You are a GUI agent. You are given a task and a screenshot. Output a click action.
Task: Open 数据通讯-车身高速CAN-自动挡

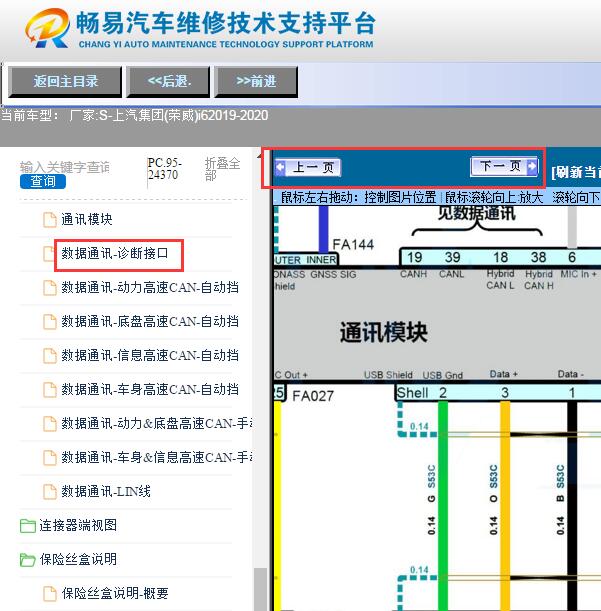tap(150, 389)
